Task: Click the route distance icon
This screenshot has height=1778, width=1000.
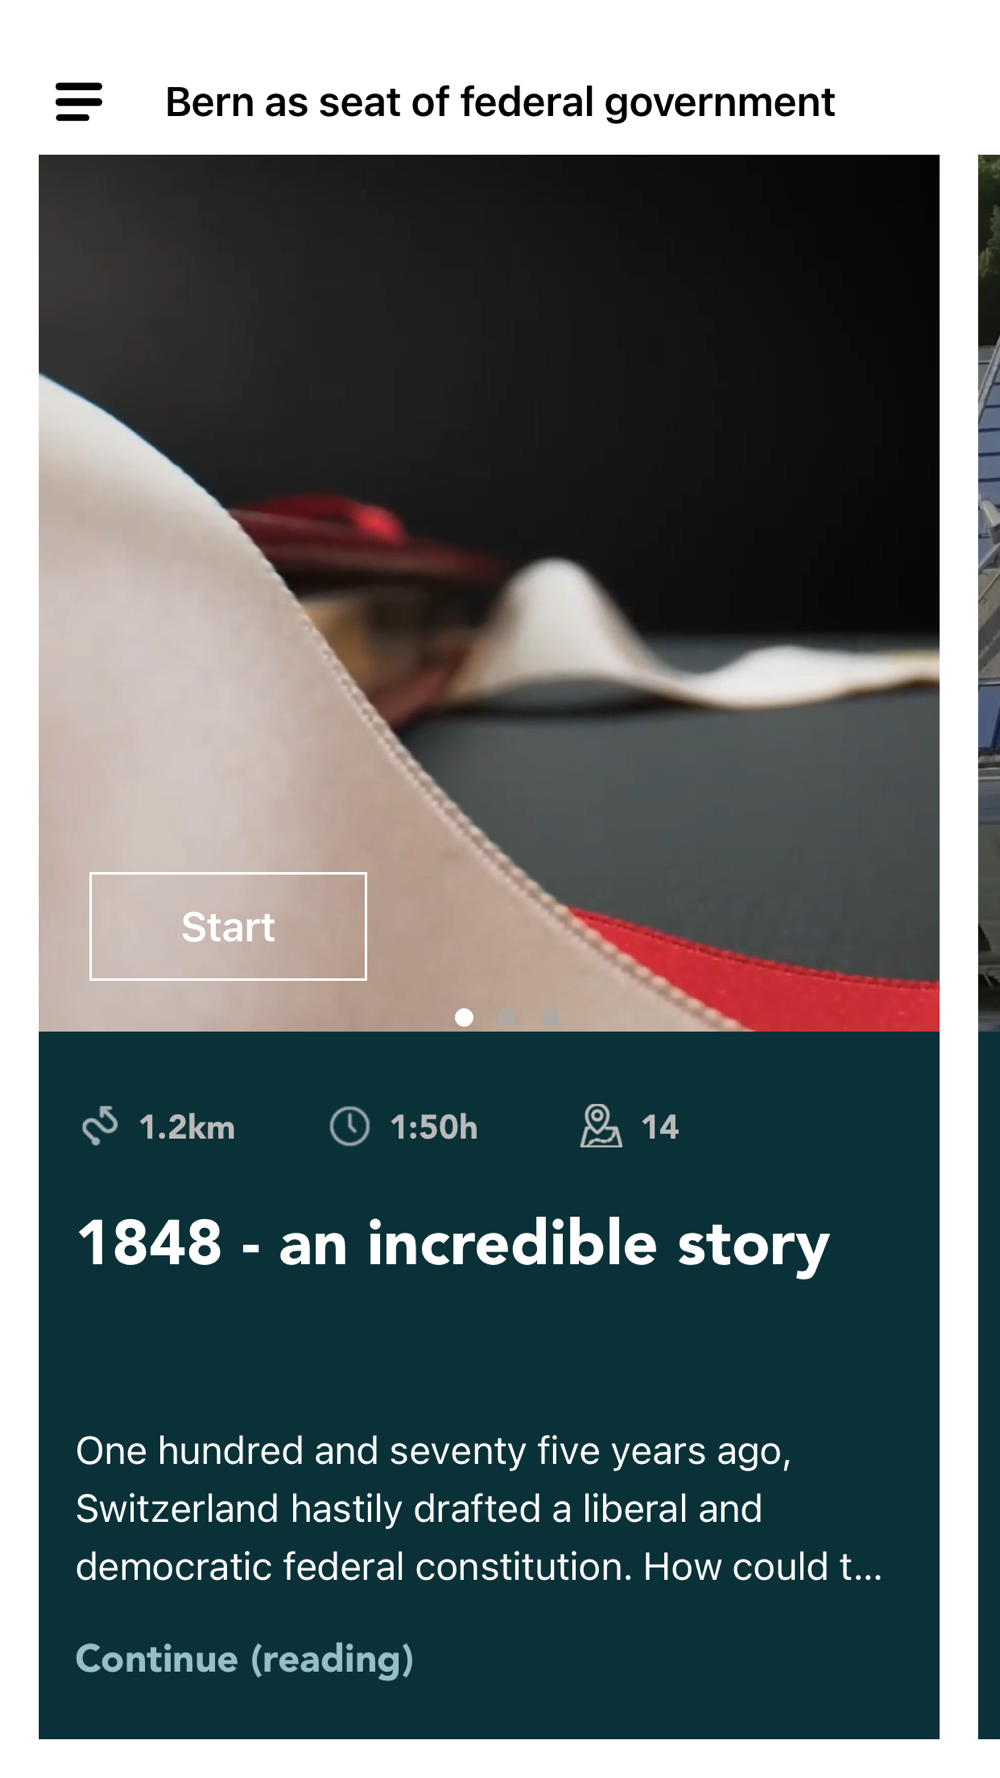Action: (x=100, y=1127)
